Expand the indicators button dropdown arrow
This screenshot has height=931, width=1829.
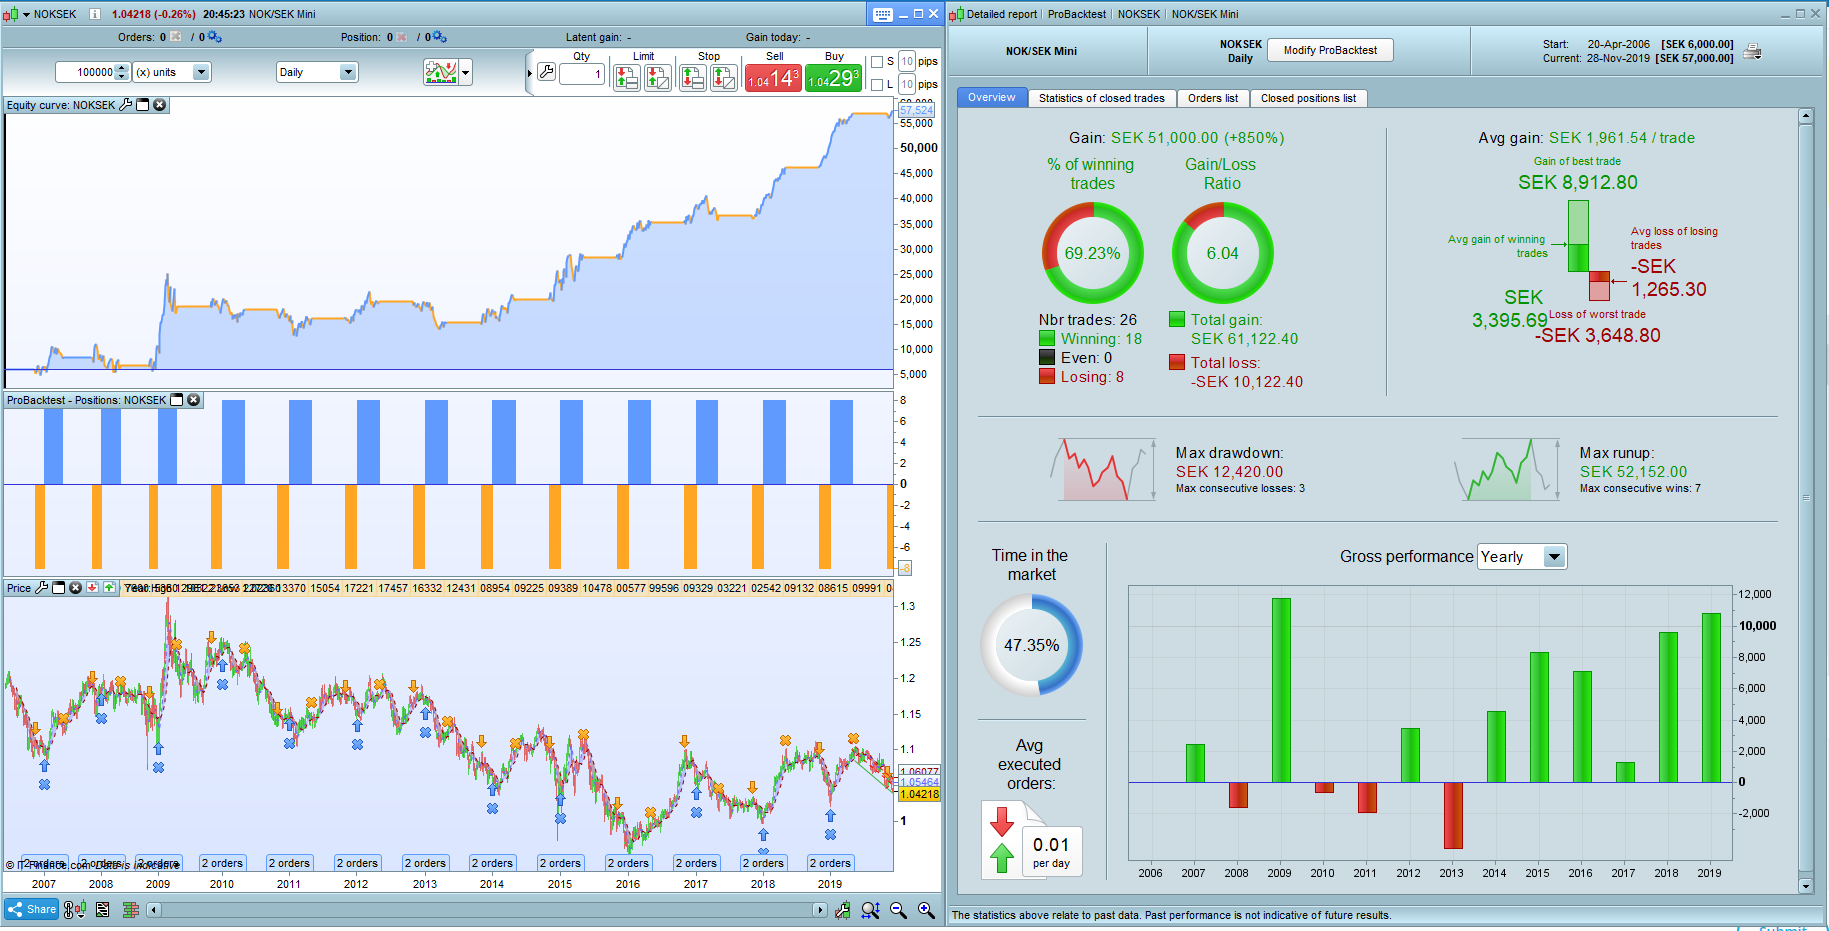[465, 72]
